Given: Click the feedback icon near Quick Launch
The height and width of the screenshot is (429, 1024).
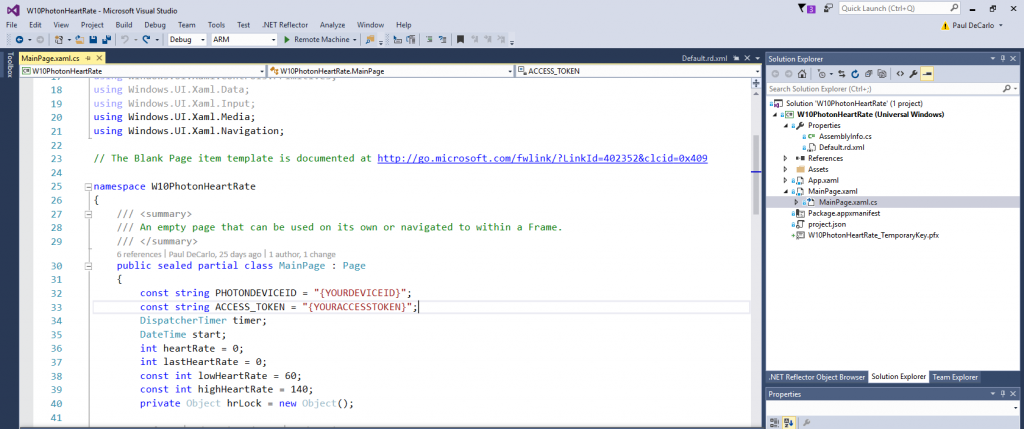Looking at the screenshot, I should [x=828, y=8].
